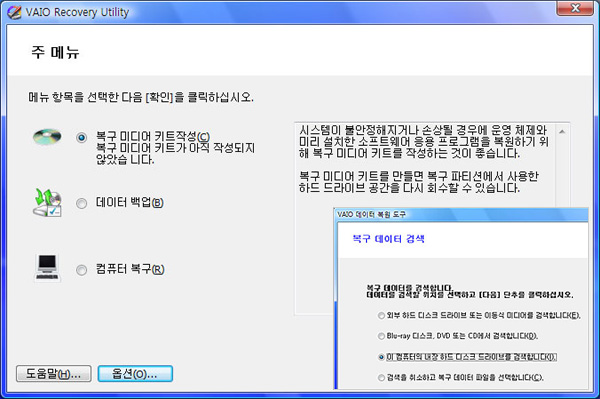Click the recovery media disc icon
600x399 pixels.
click(47, 137)
